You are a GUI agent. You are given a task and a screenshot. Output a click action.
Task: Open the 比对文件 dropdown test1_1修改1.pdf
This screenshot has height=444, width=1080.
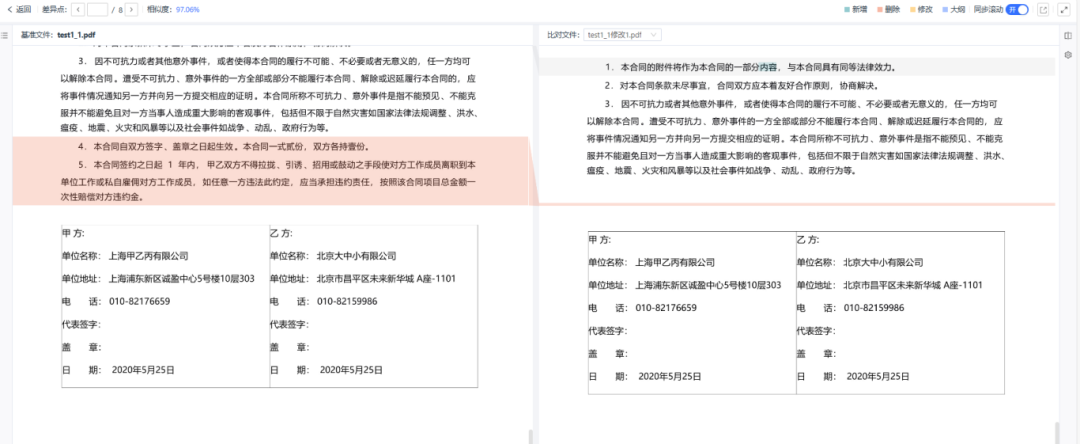coord(622,35)
